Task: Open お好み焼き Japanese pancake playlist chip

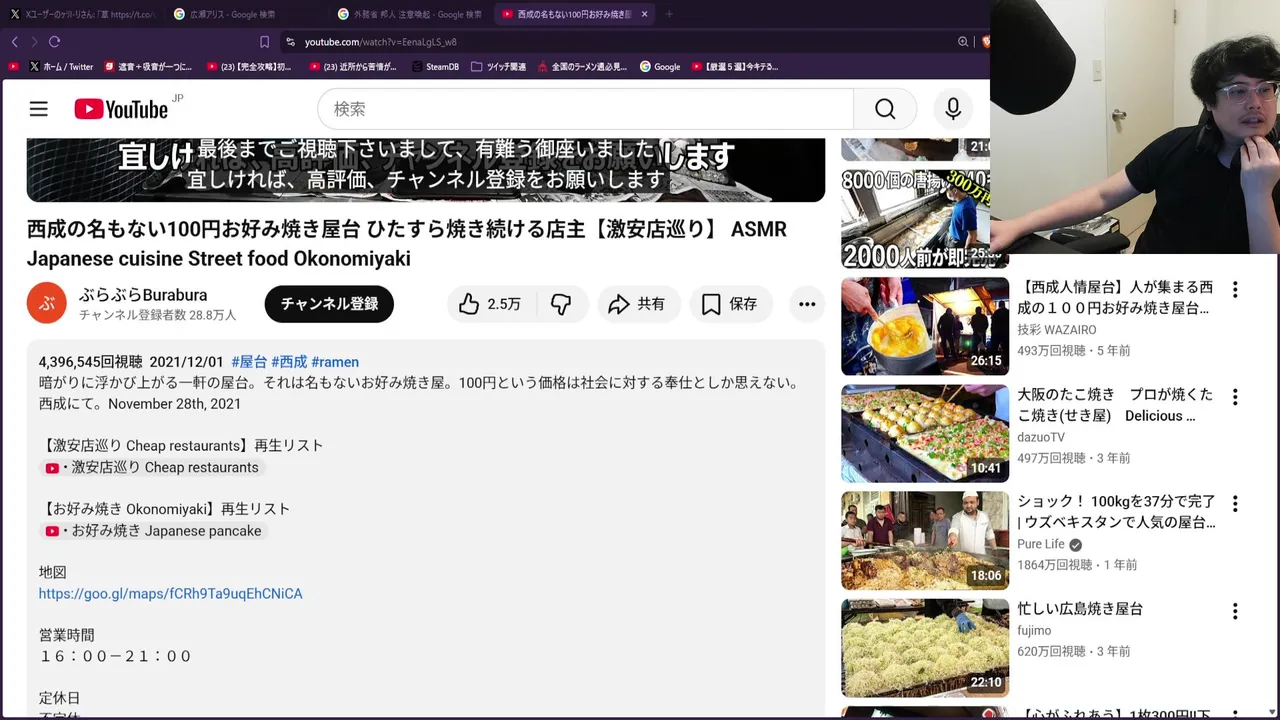Action: pos(154,531)
